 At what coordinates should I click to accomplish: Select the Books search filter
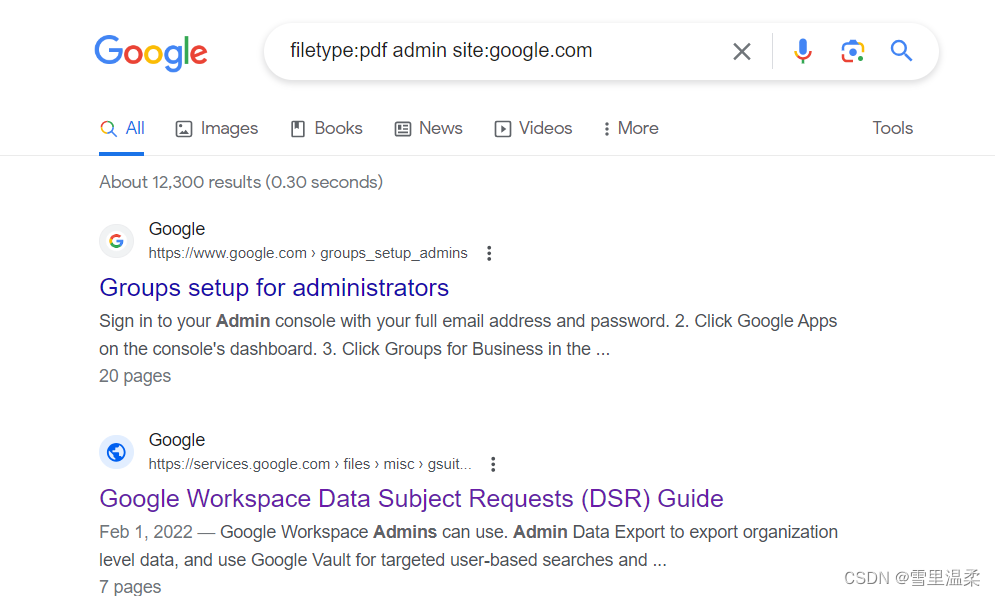(326, 128)
